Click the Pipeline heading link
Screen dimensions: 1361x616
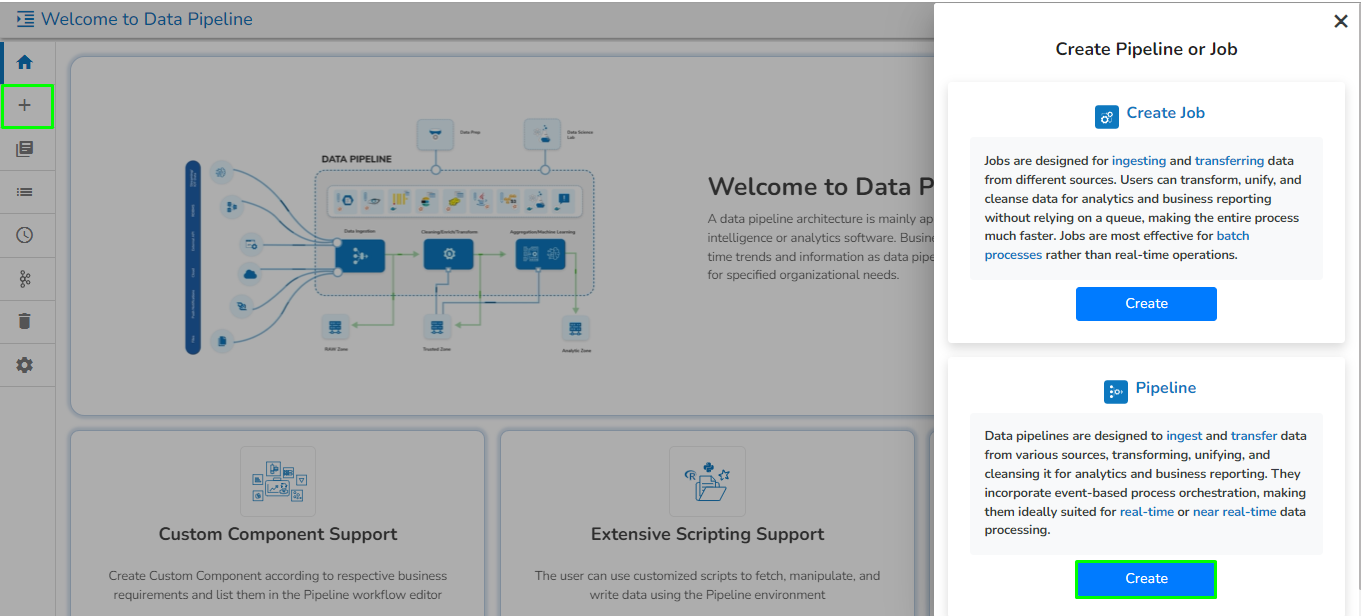pos(1166,388)
